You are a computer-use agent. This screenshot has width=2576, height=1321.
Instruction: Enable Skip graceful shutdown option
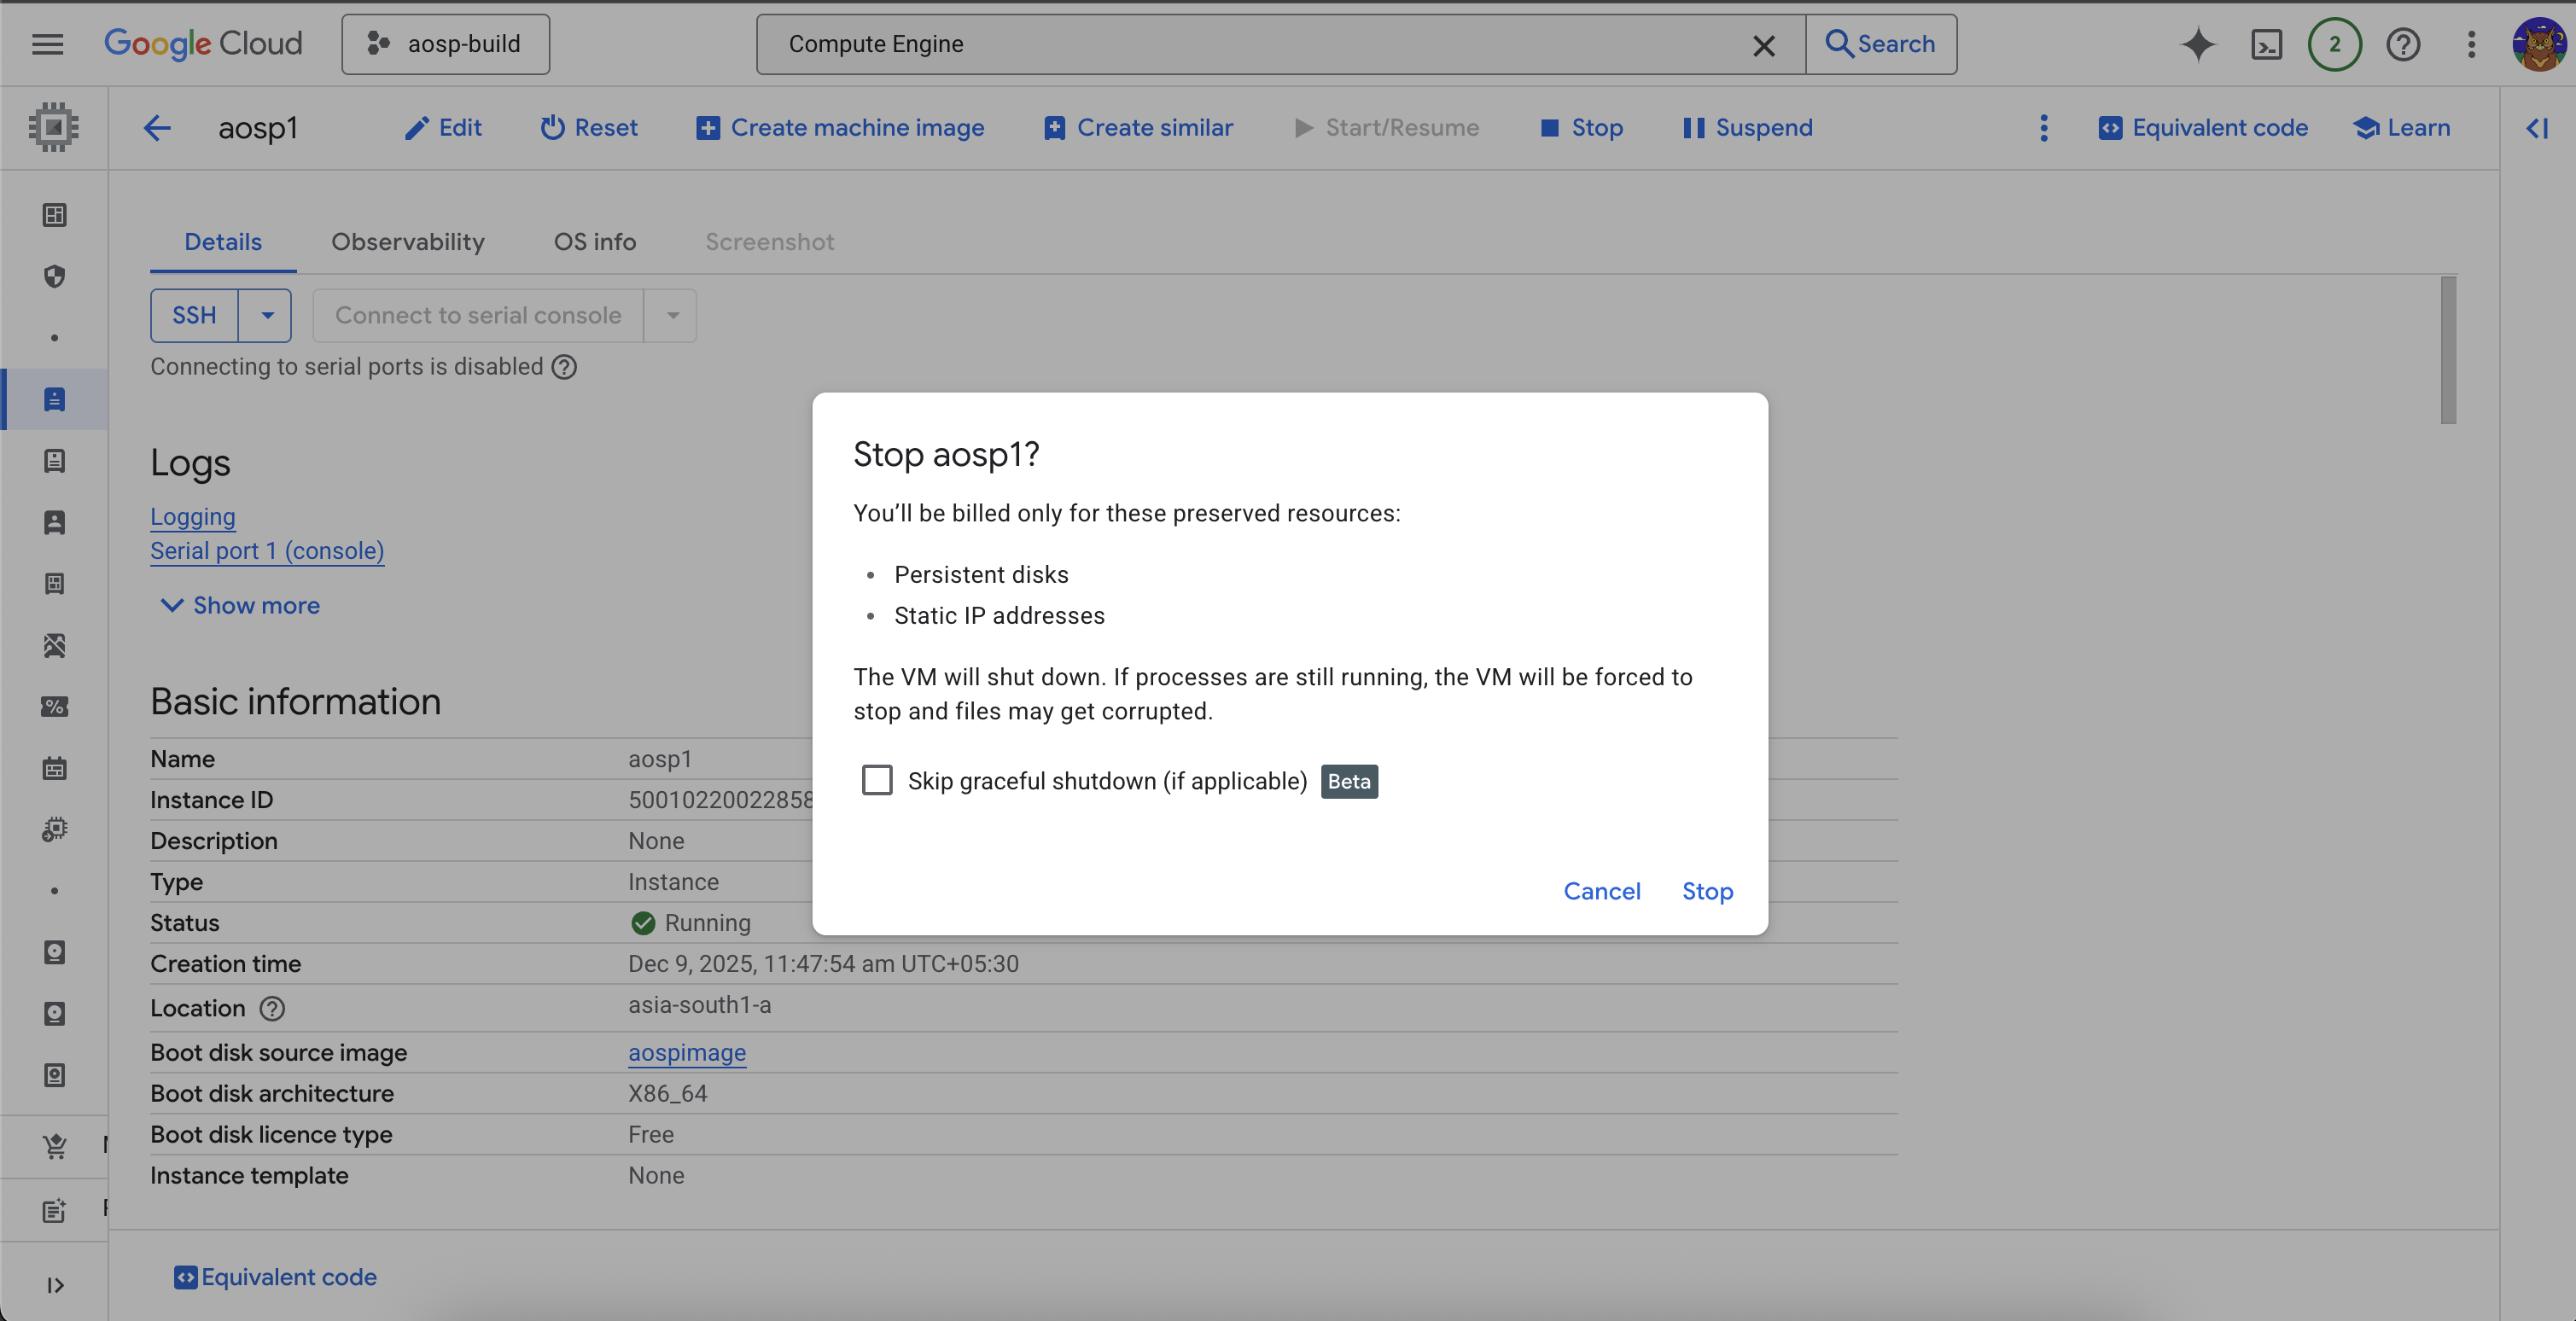877,781
